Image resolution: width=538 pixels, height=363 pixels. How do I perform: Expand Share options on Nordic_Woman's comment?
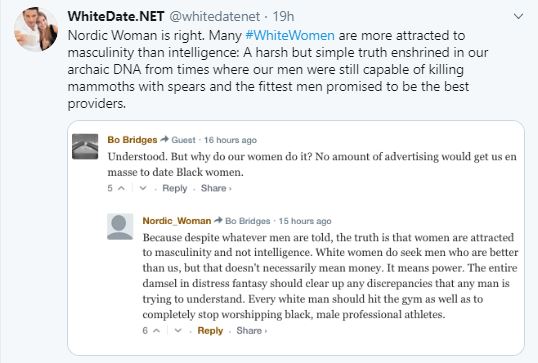(252, 330)
